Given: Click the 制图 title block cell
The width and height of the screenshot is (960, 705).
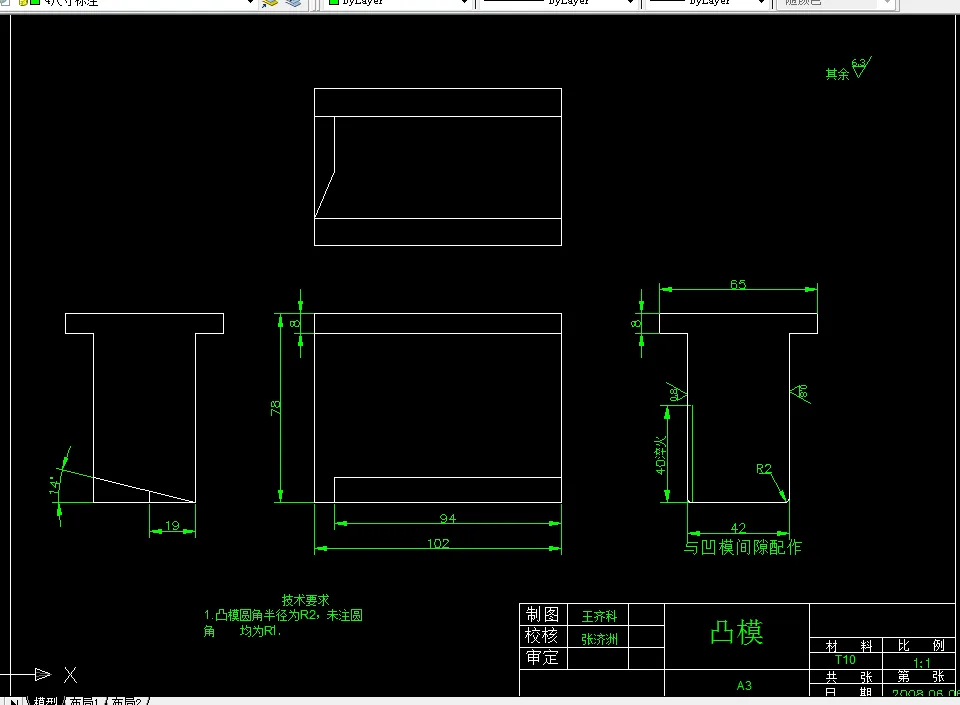Looking at the screenshot, I should [543, 614].
